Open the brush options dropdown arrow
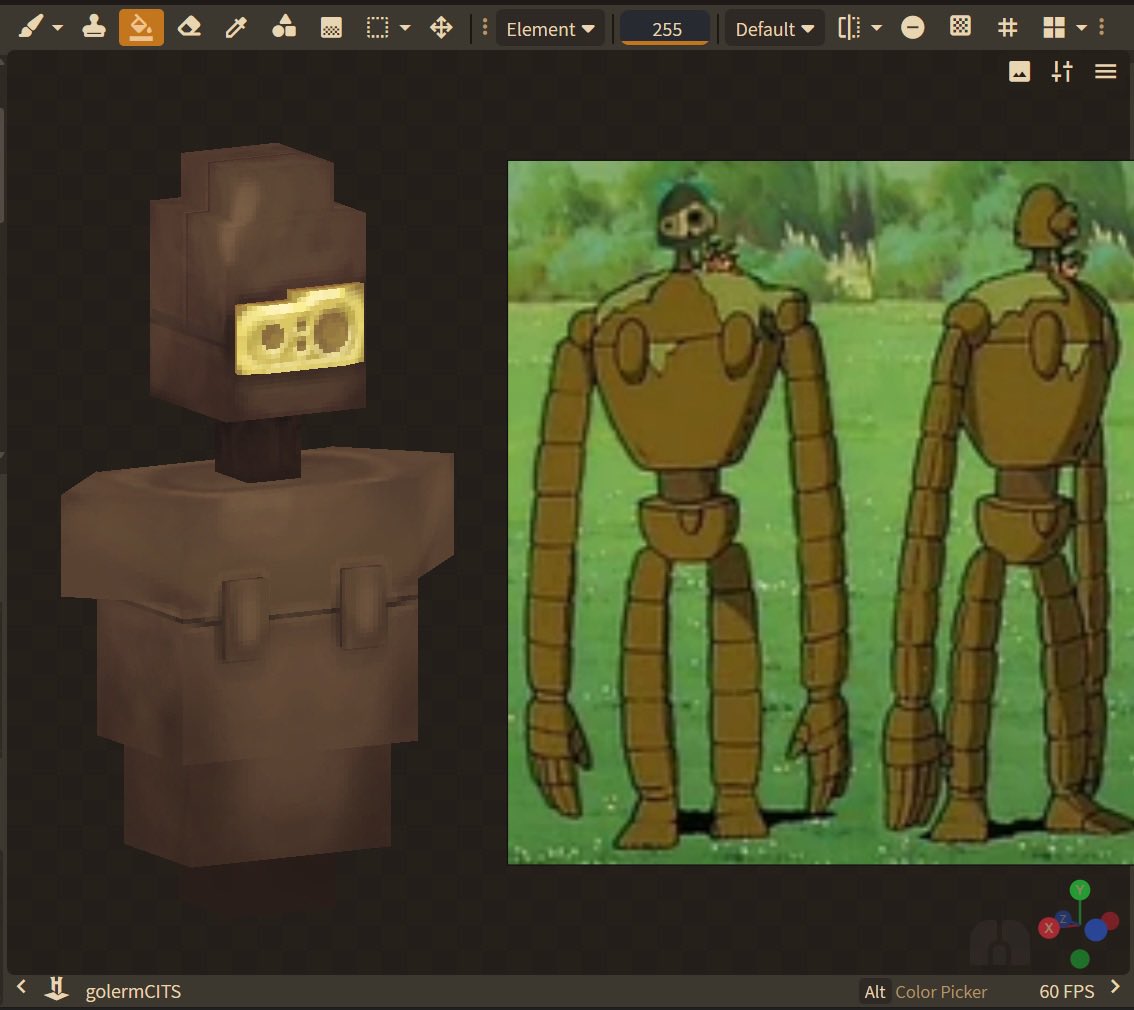The image size is (1134, 1010). point(58,28)
